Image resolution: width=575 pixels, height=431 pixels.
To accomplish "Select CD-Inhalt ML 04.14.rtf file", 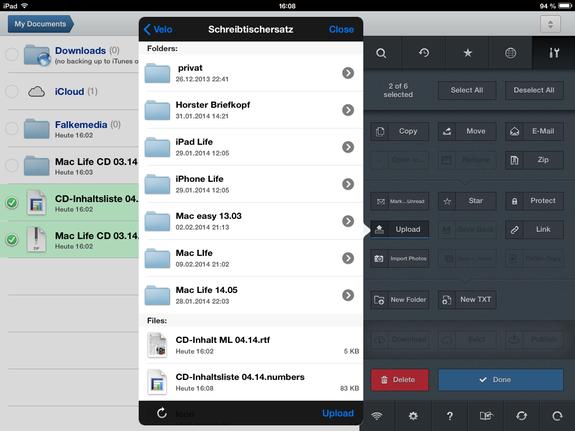I will pyautogui.click(x=251, y=345).
